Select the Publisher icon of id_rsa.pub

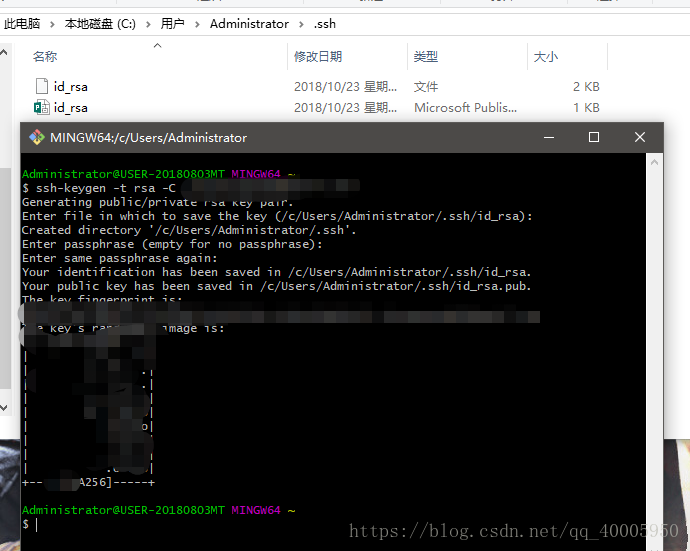point(42,107)
